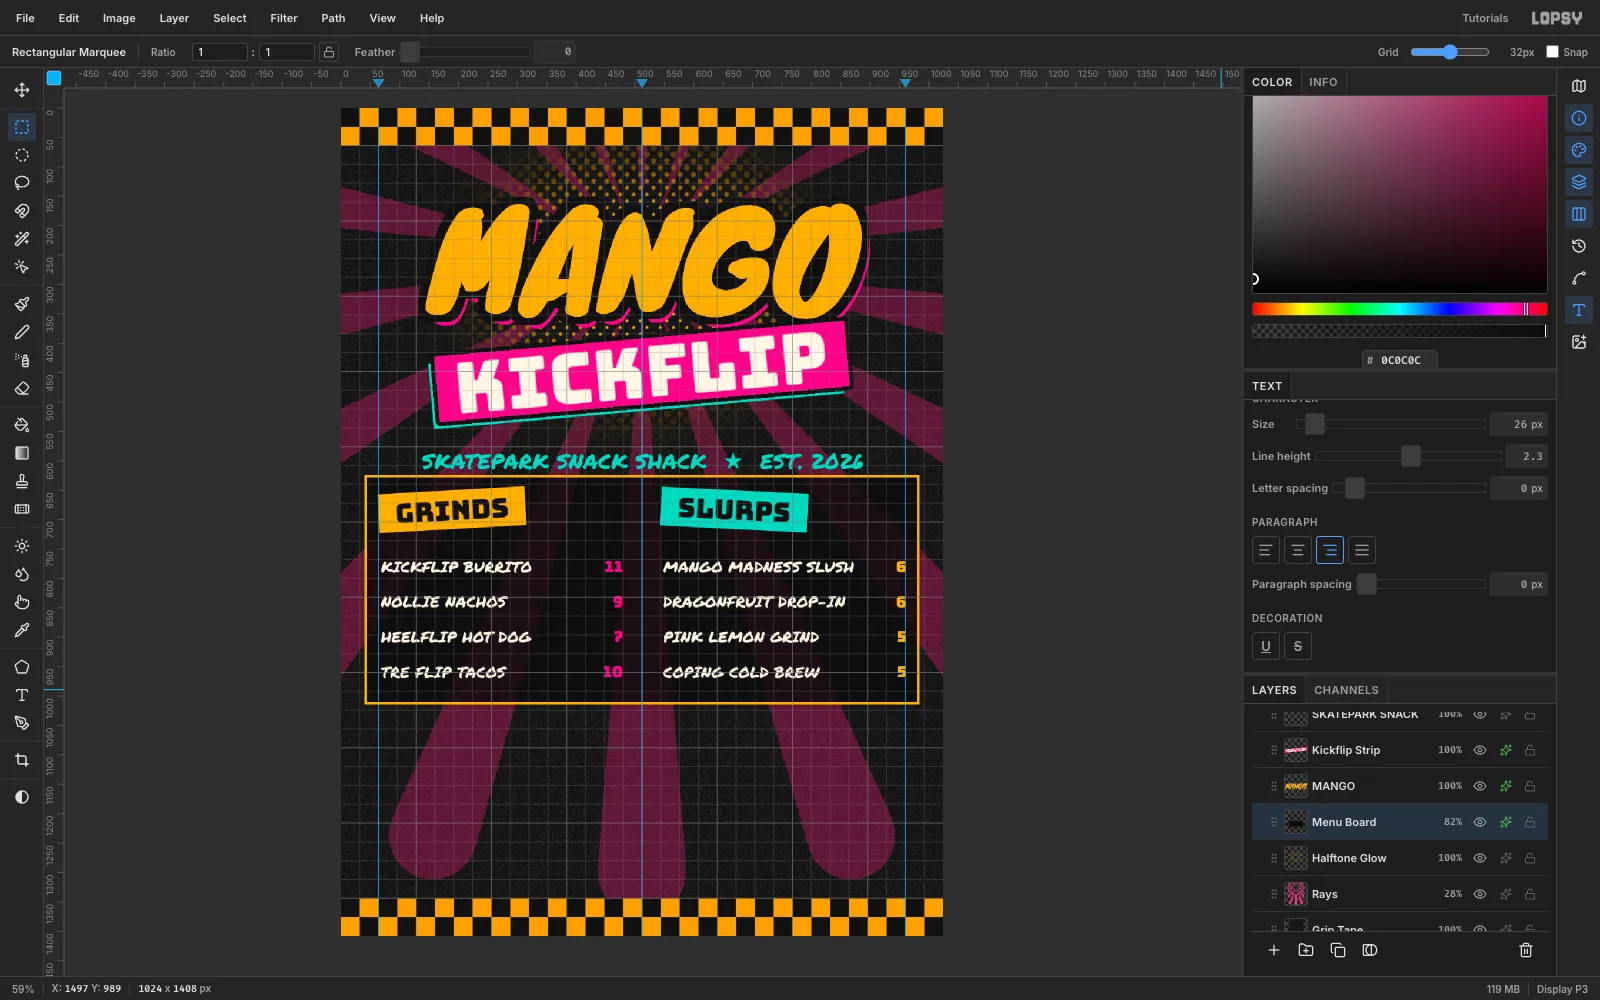Screen dimensions: 1600x1000
Task: Open the Color palette panel icon
Action: coord(1579,150)
